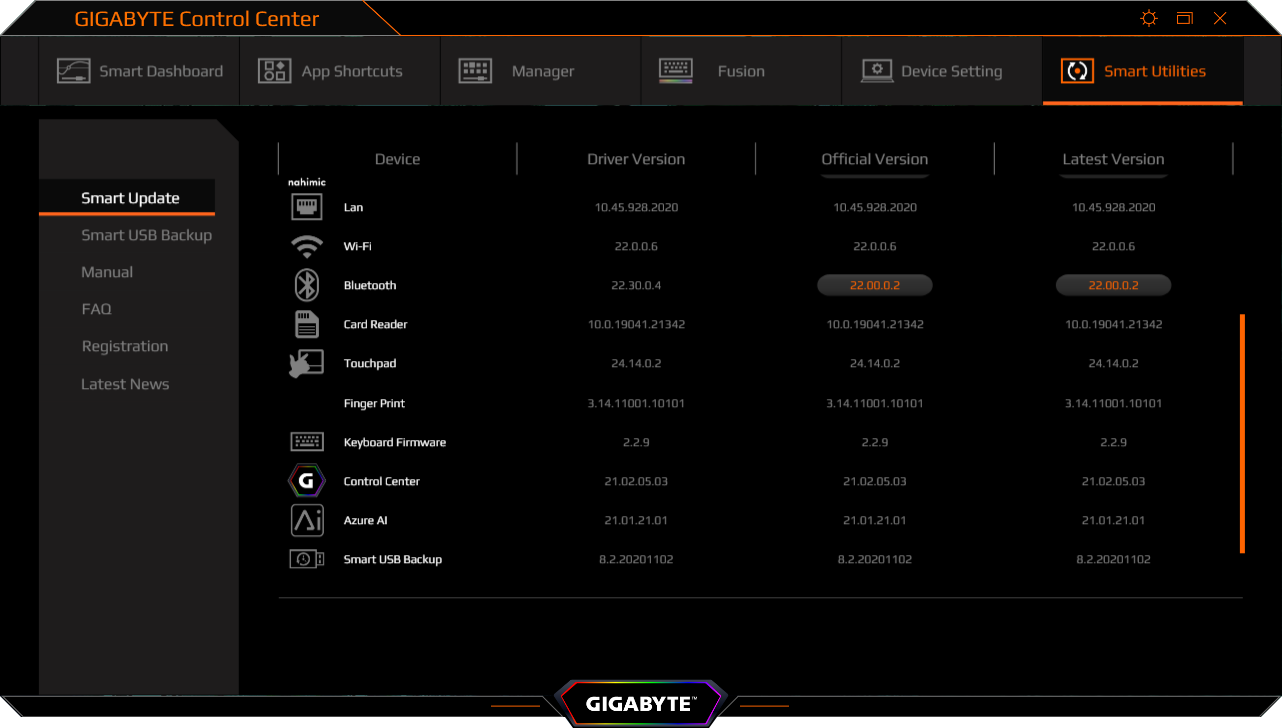Click the Device column header
1282x728 pixels.
397,159
